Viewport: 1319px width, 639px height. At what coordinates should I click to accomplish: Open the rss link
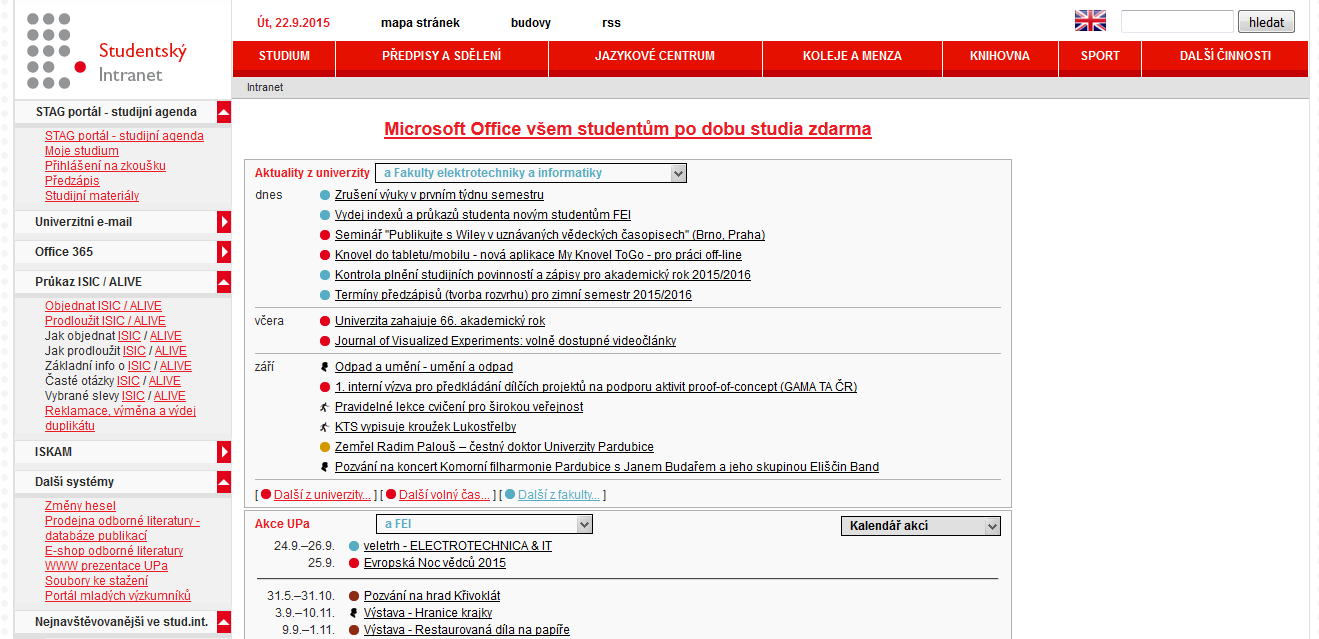[x=611, y=23]
